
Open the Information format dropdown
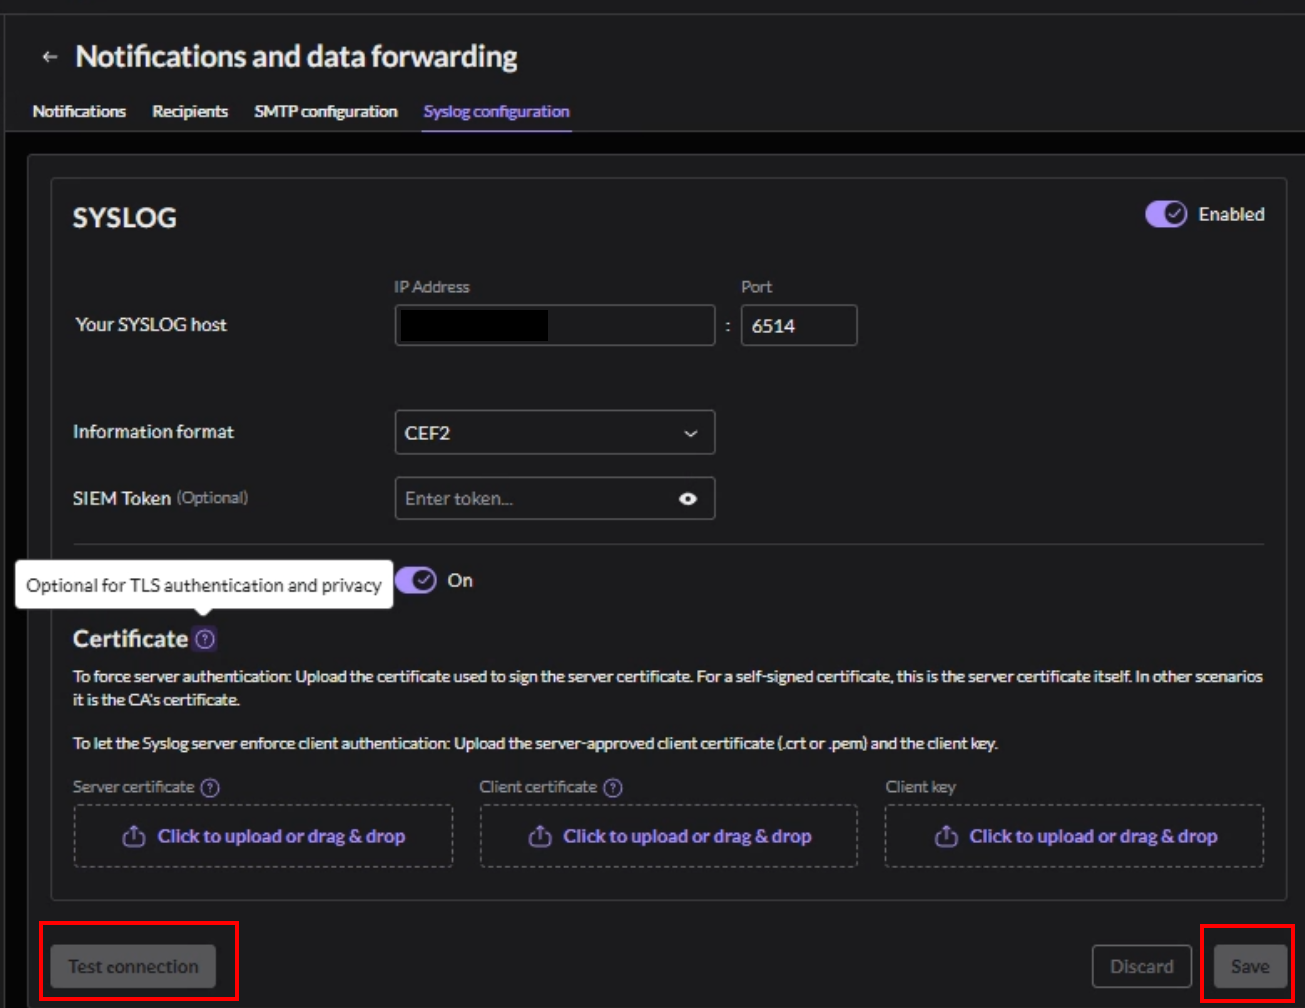(x=554, y=433)
